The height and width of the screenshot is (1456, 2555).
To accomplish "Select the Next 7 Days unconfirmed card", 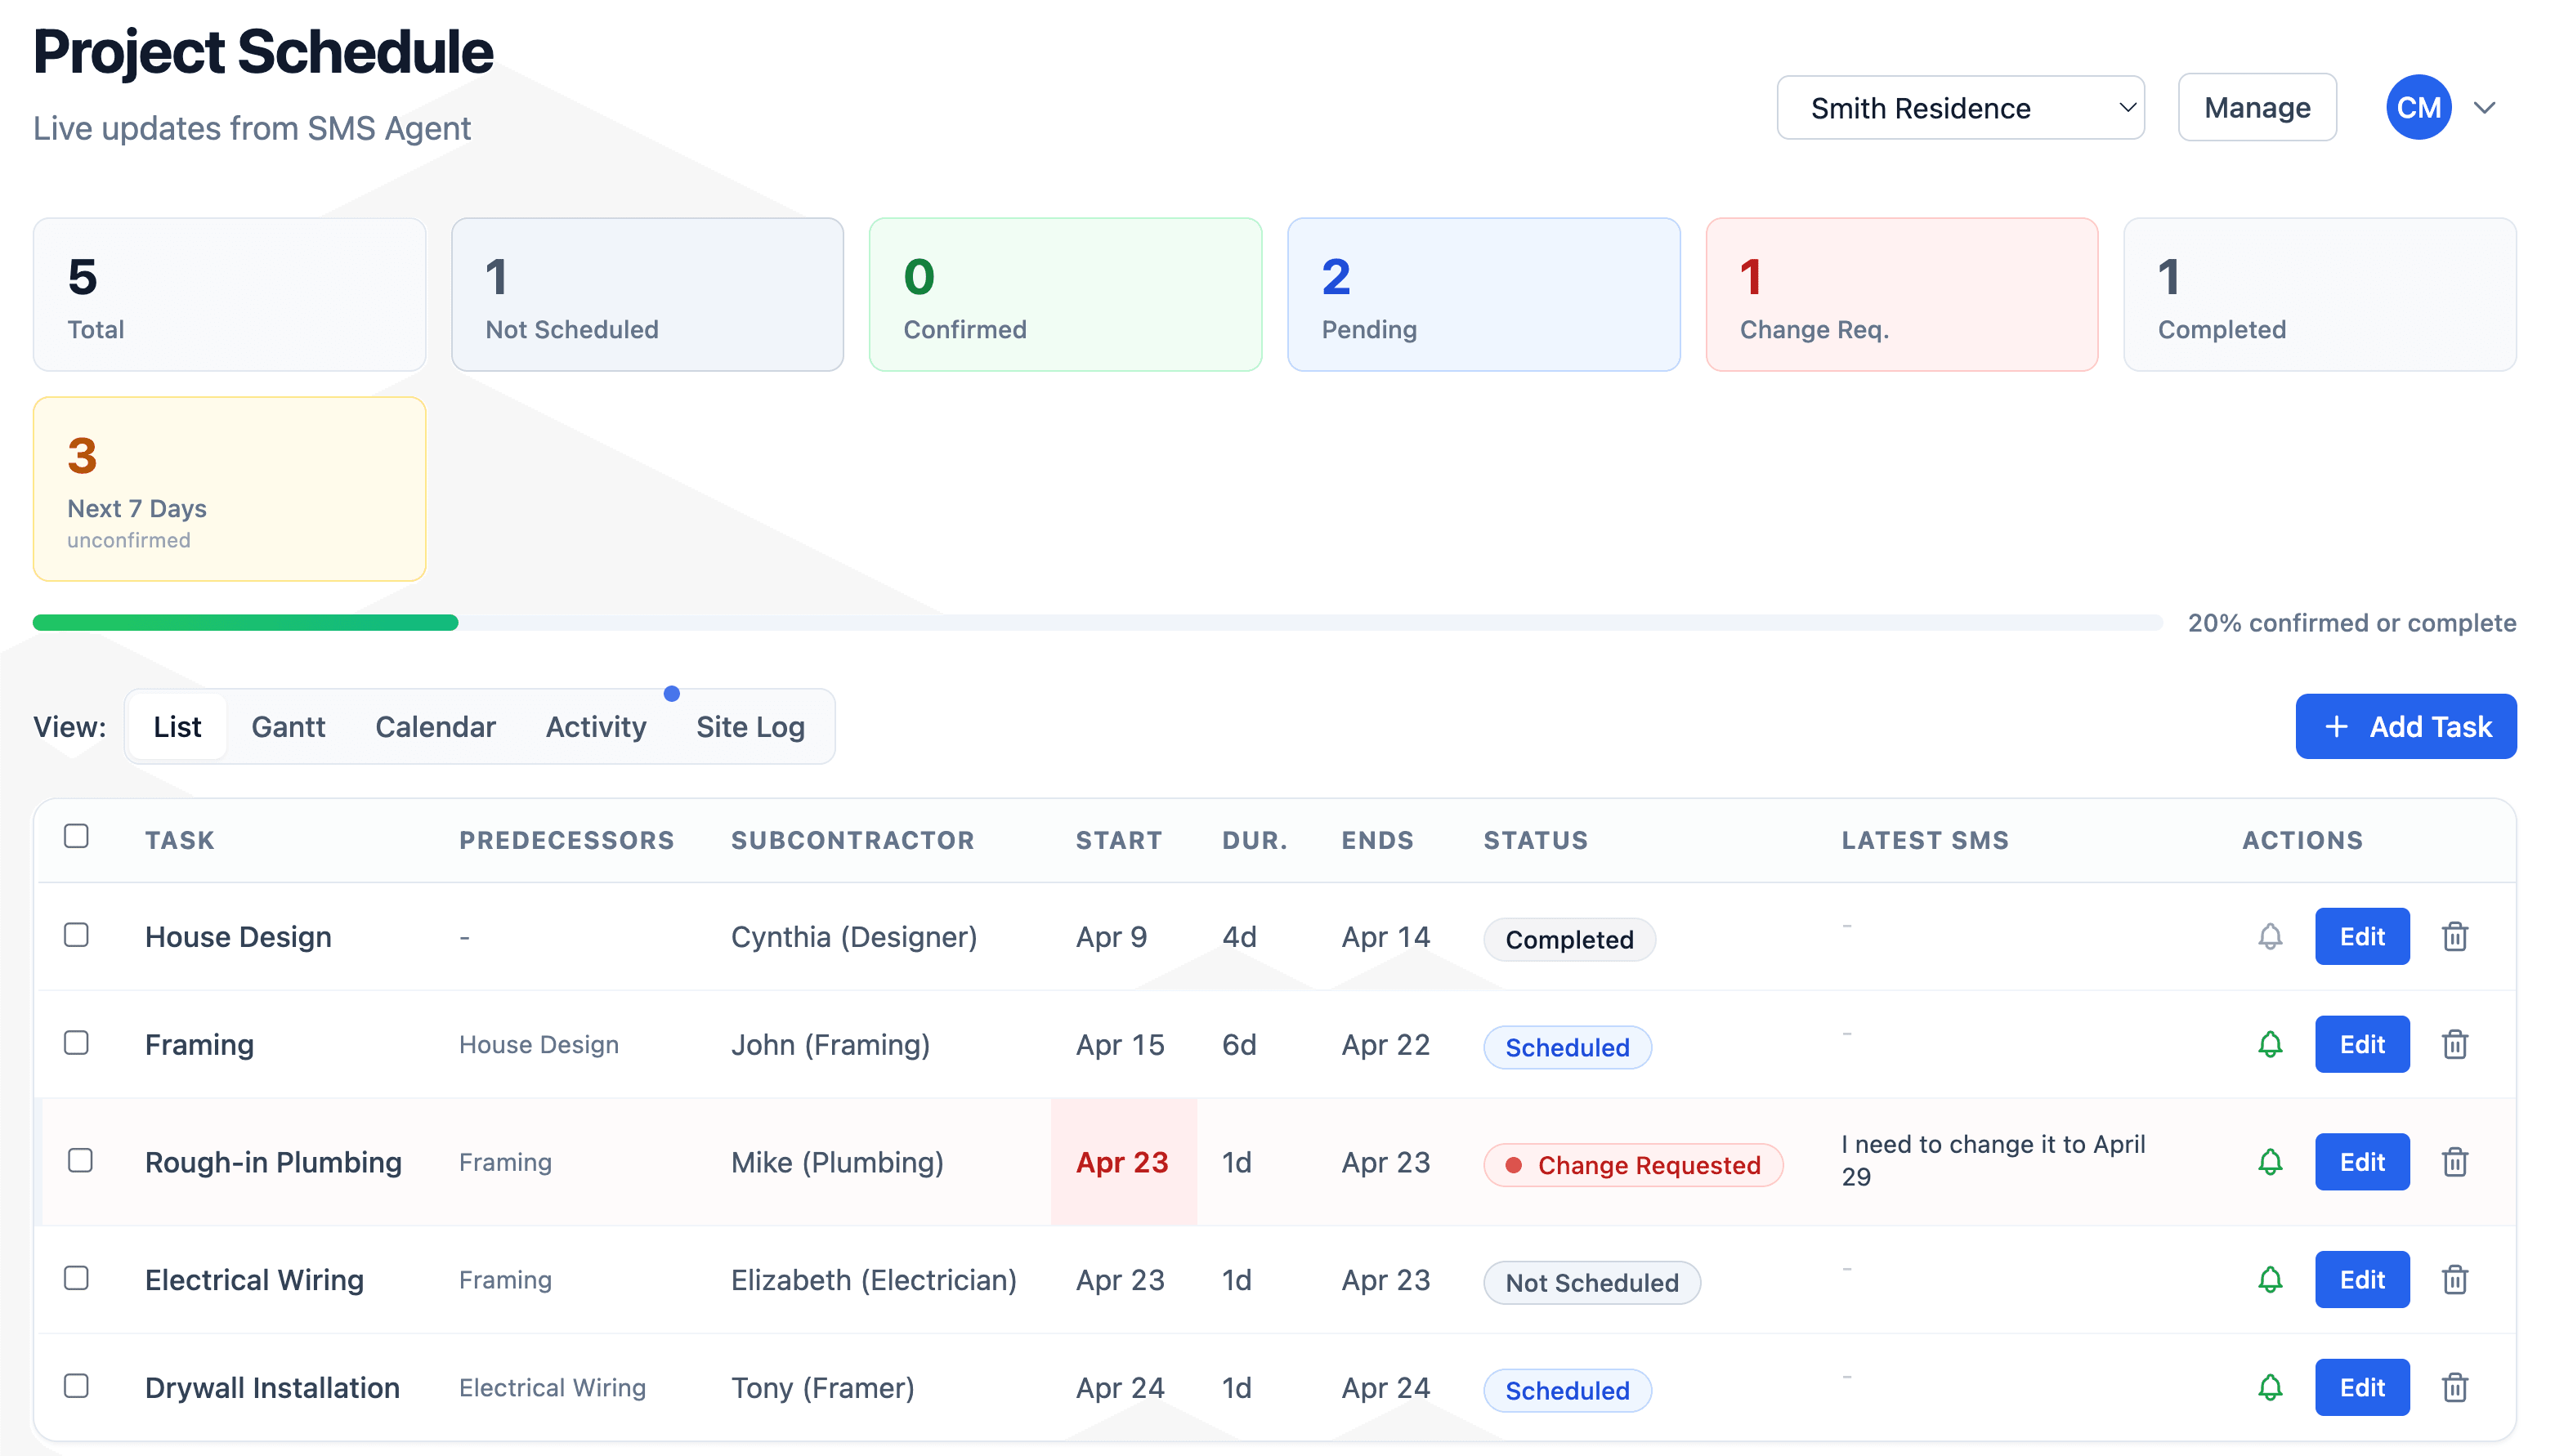I will point(229,489).
